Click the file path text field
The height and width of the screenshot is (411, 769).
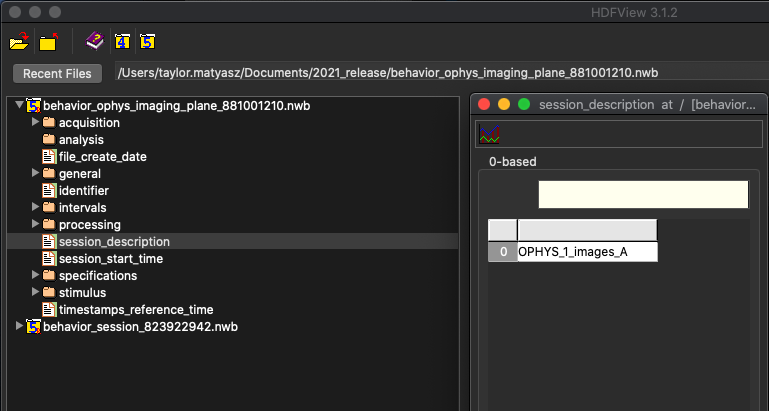click(441, 73)
